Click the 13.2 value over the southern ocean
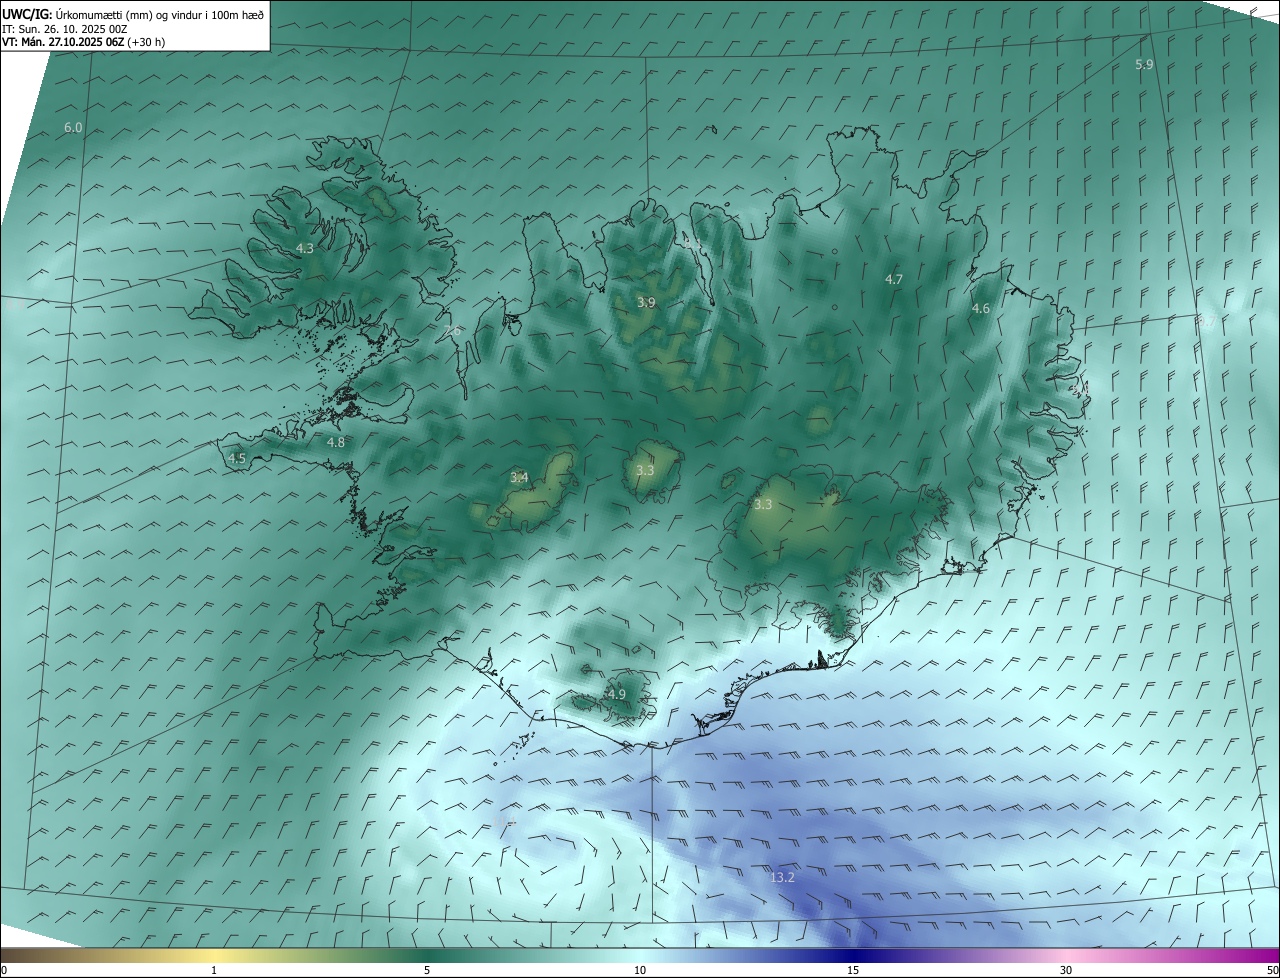1280x978 pixels. coord(782,877)
